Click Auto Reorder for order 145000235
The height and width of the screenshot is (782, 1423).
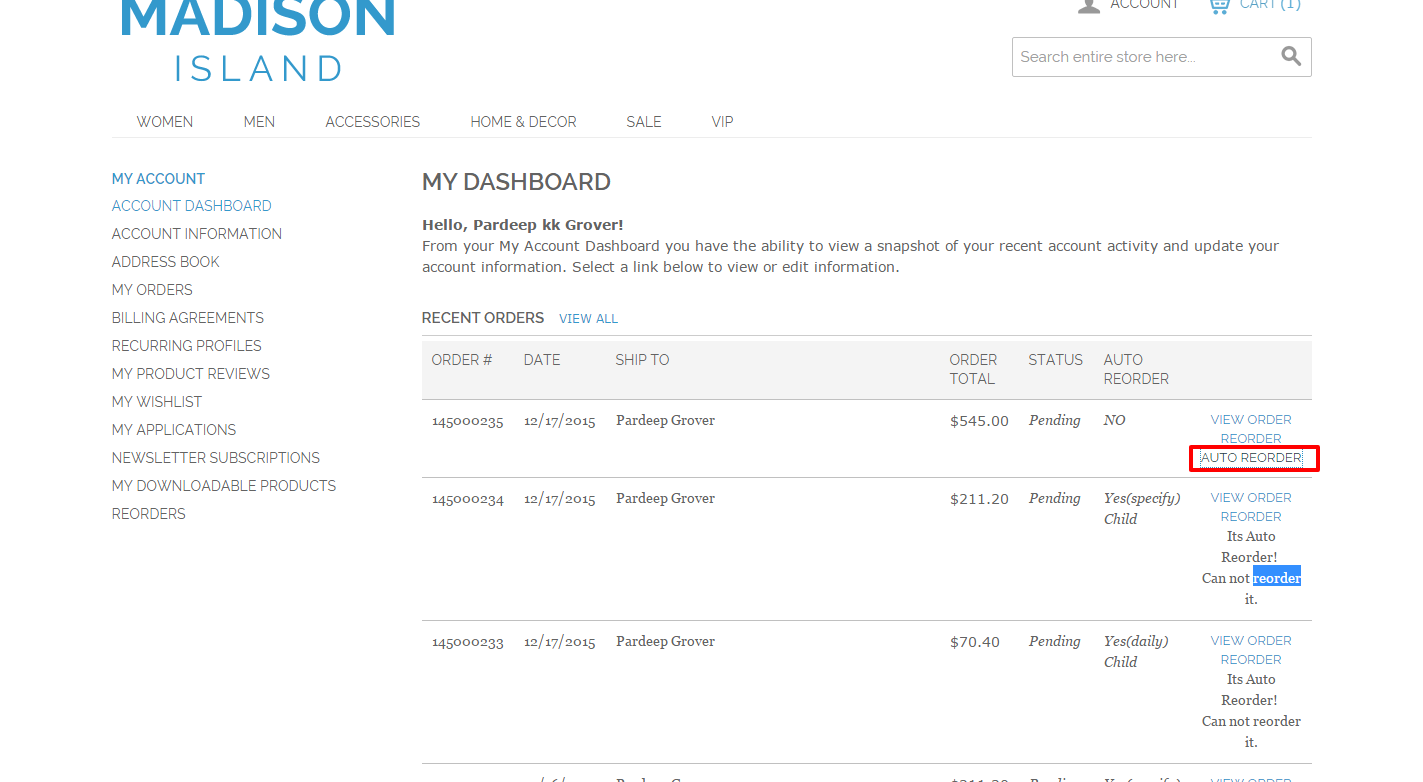pyautogui.click(x=1251, y=458)
